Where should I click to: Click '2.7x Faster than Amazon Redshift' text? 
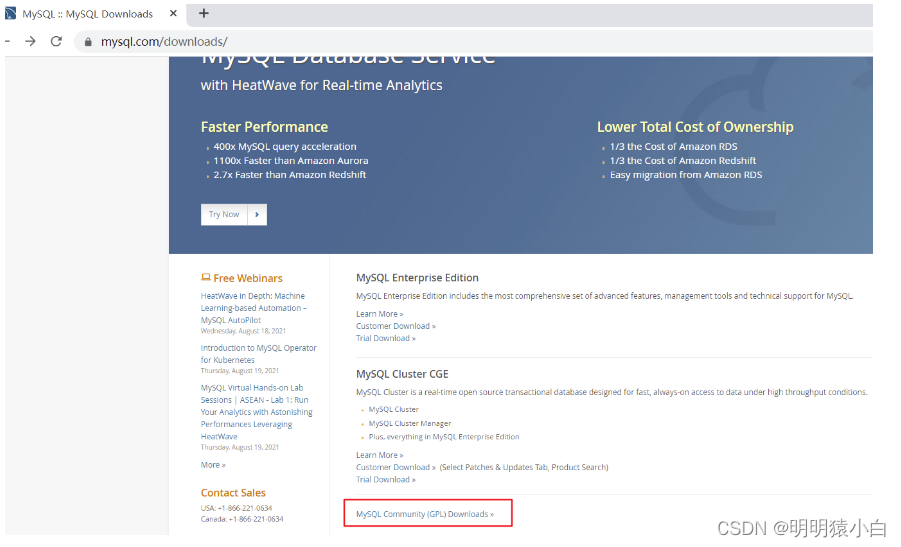(290, 175)
